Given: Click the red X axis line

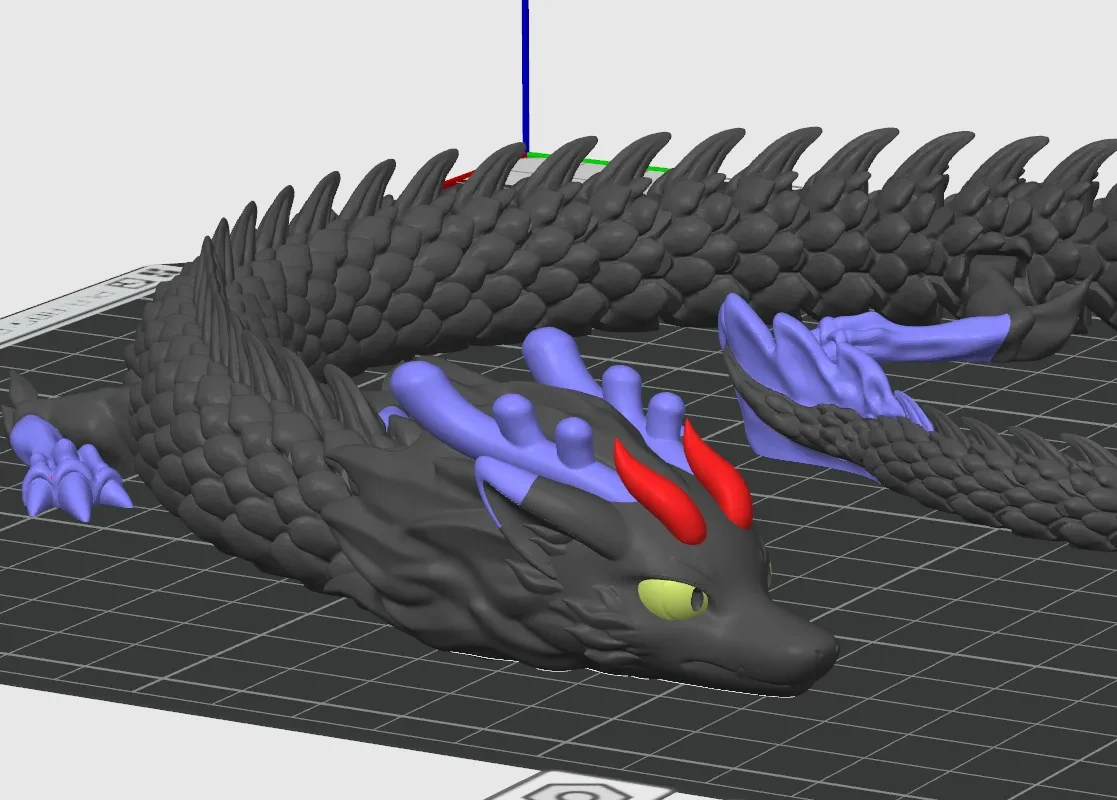Looking at the screenshot, I should (x=458, y=179).
